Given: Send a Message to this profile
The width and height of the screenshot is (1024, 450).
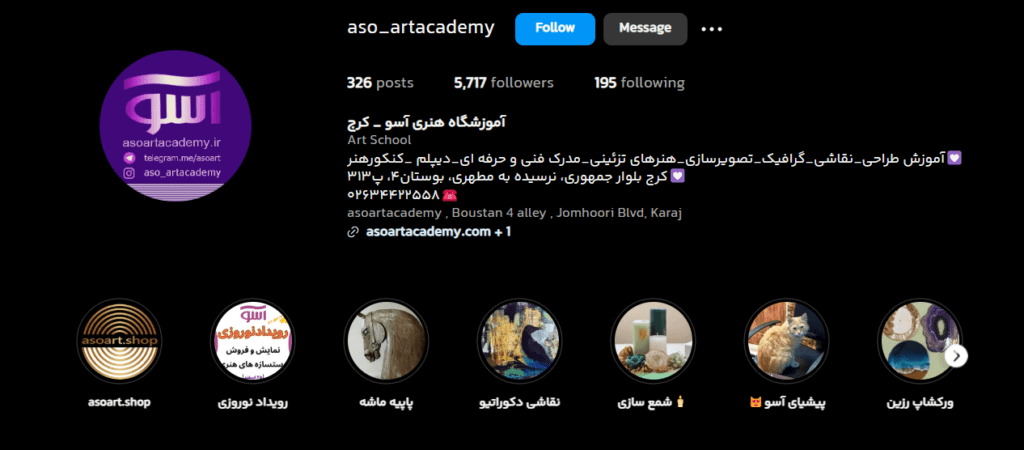Looking at the screenshot, I should (645, 29).
